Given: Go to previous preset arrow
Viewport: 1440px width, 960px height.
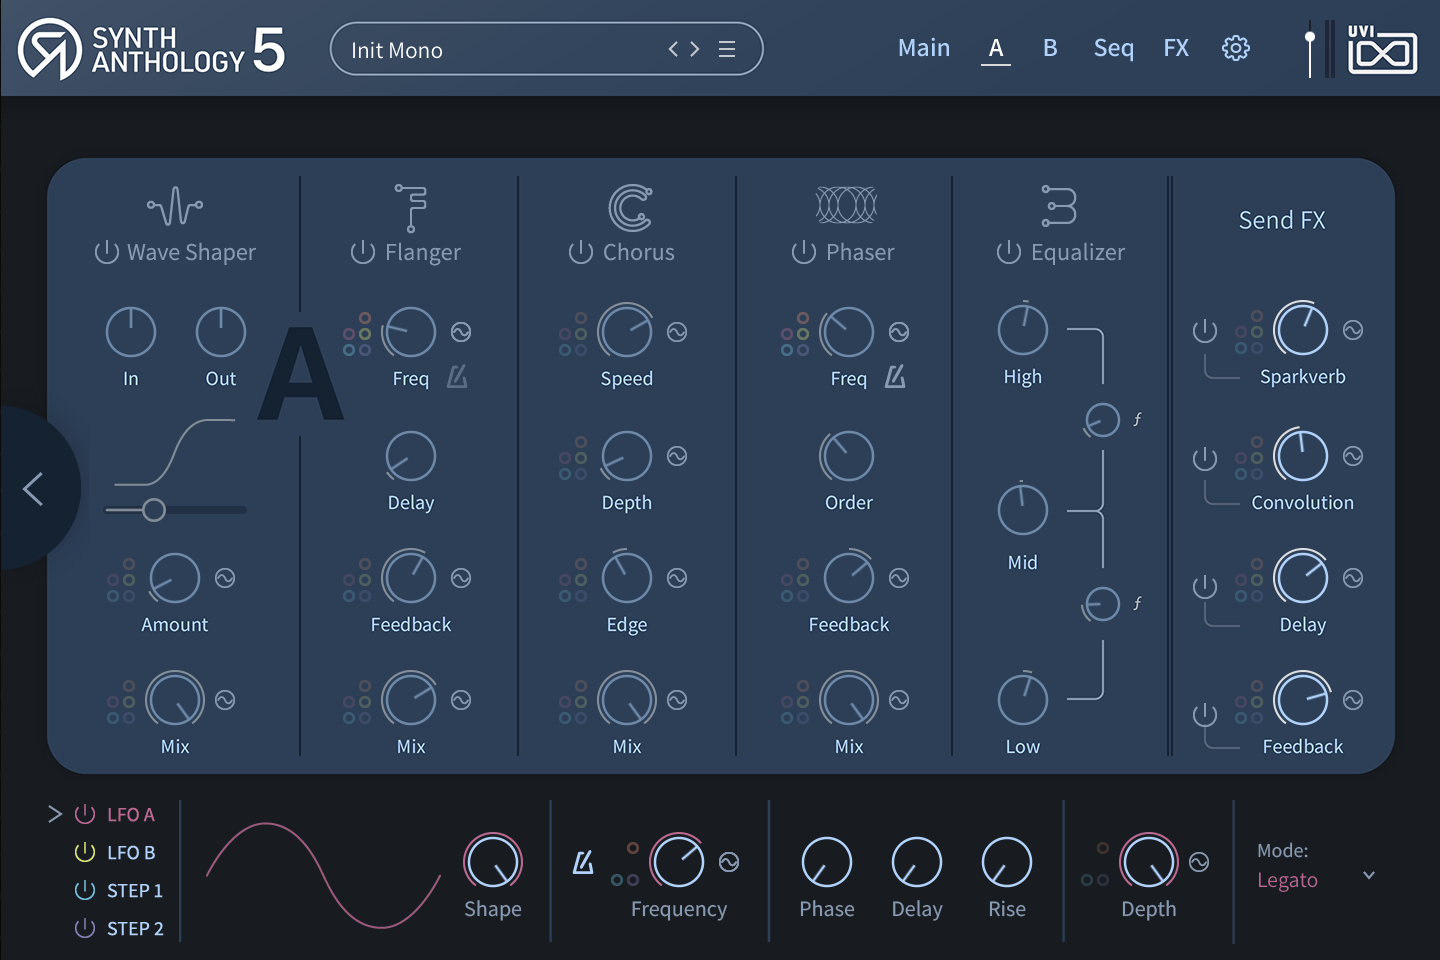Looking at the screenshot, I should 673,49.
